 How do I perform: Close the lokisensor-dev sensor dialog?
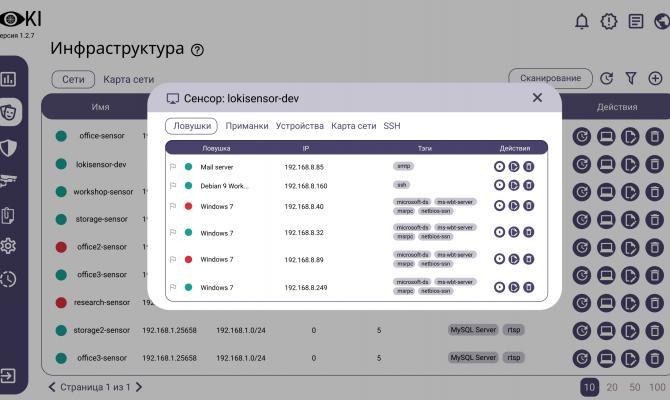pos(537,98)
